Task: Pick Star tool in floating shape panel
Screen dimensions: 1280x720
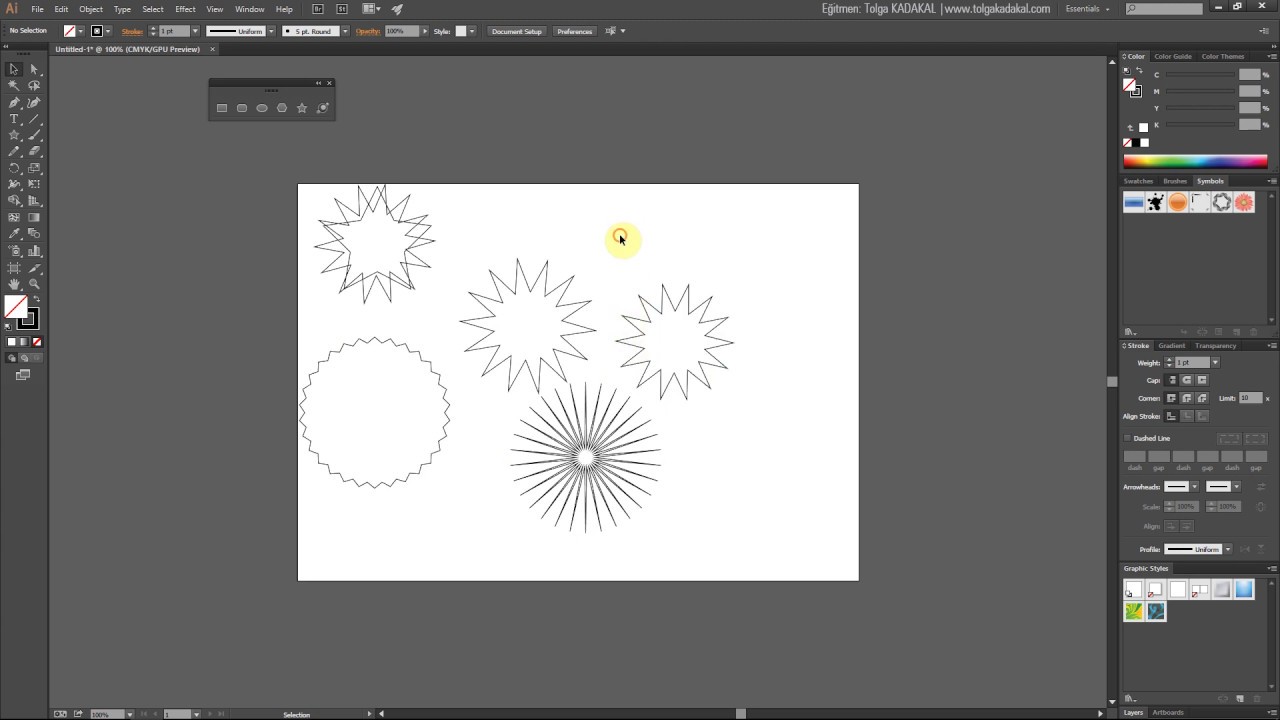Action: tap(302, 108)
